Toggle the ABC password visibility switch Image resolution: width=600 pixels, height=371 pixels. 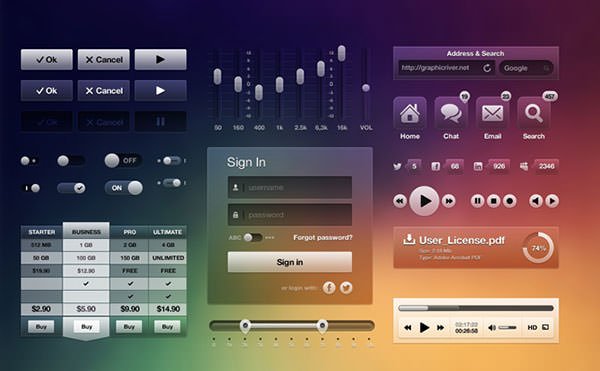pyautogui.click(x=253, y=238)
